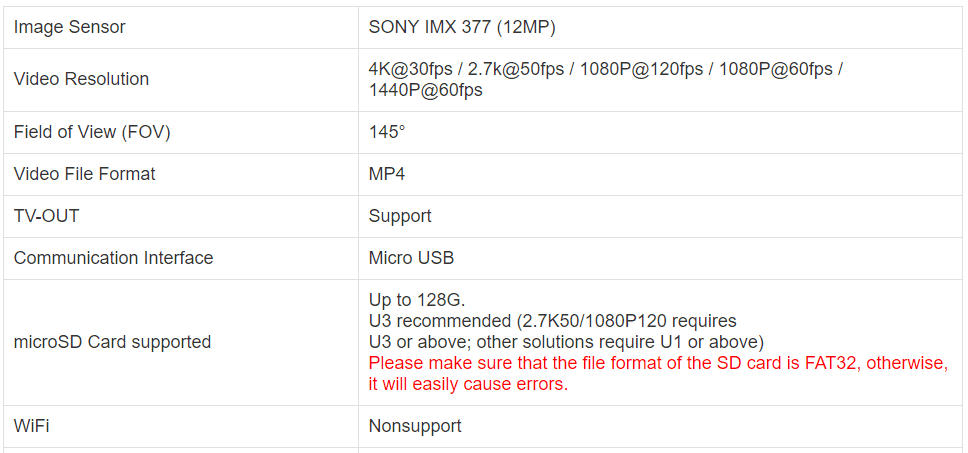
Task: Click the 'it will easily cause errors' line
Action: [468, 384]
